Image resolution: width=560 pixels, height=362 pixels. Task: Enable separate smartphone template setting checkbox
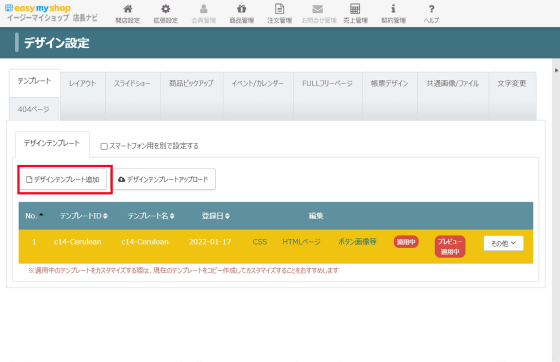point(104,146)
